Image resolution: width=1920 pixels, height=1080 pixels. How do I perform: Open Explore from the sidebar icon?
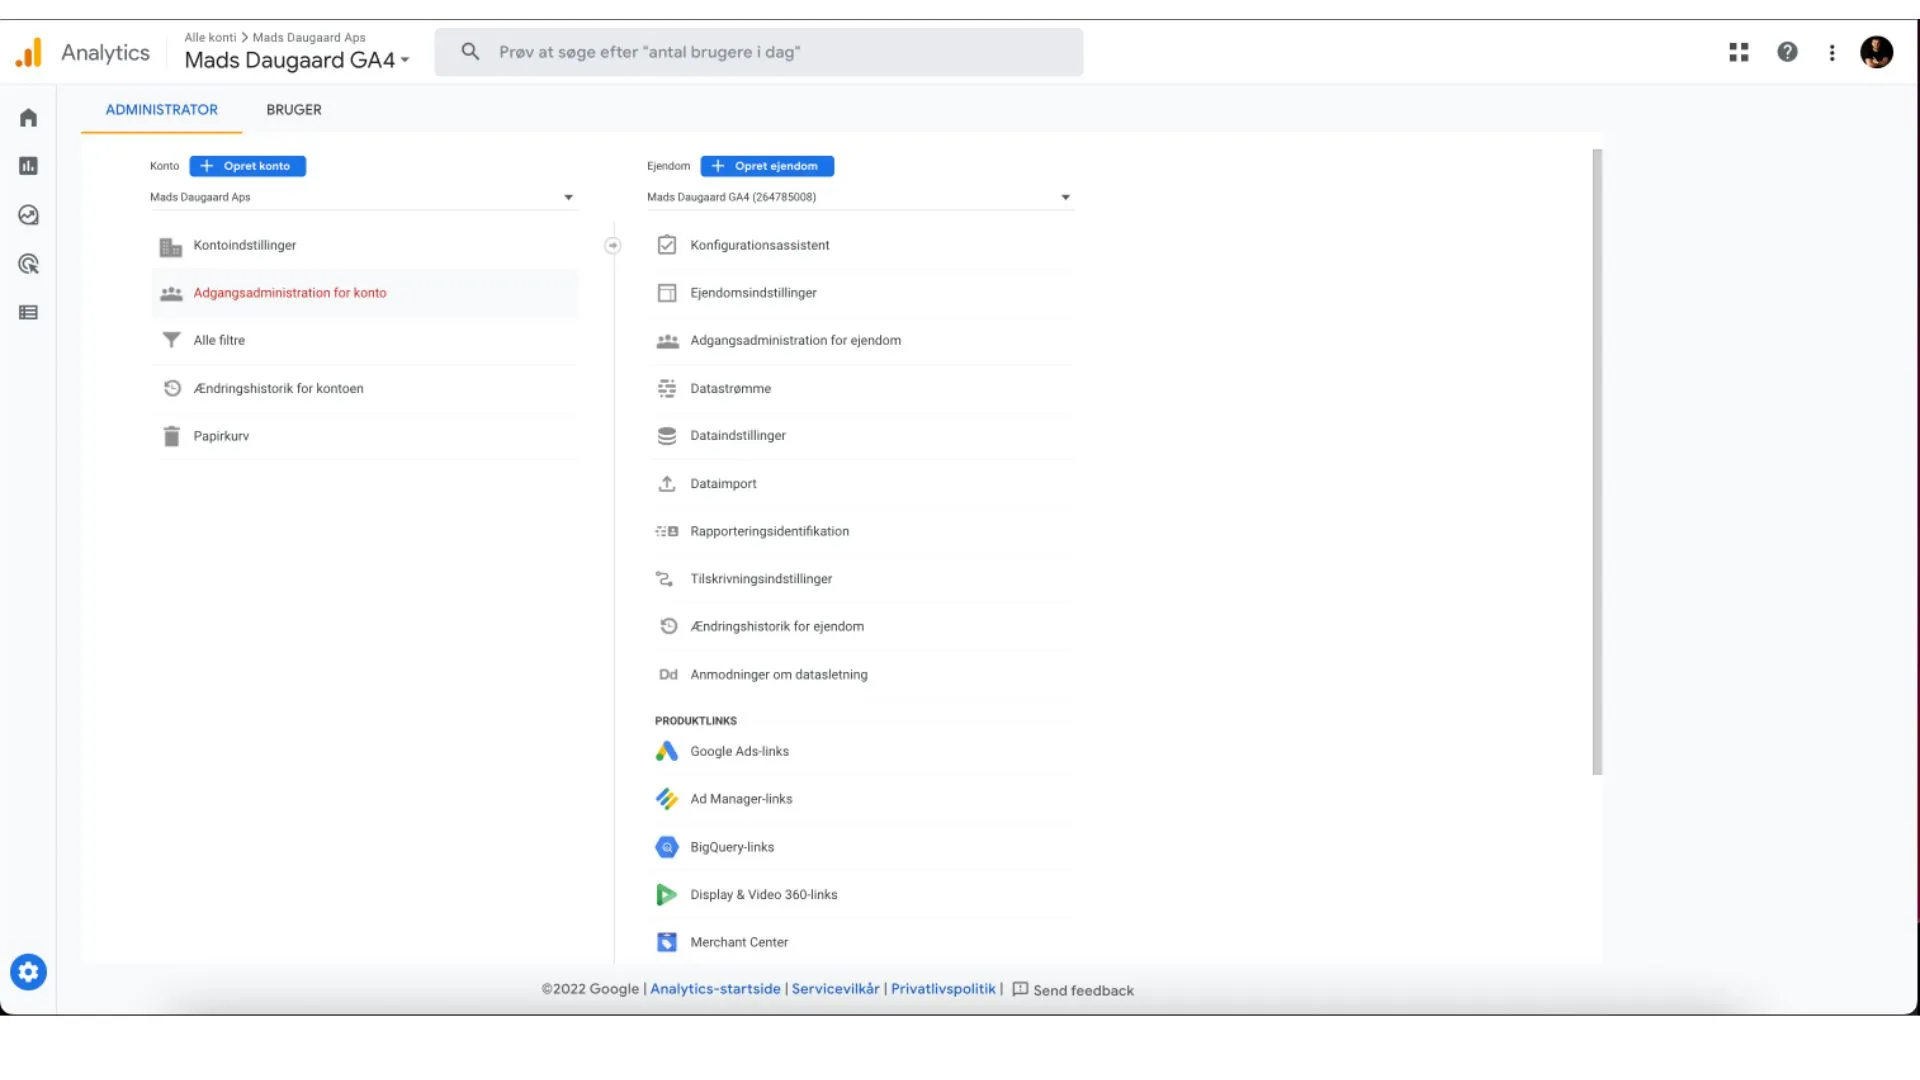28,215
